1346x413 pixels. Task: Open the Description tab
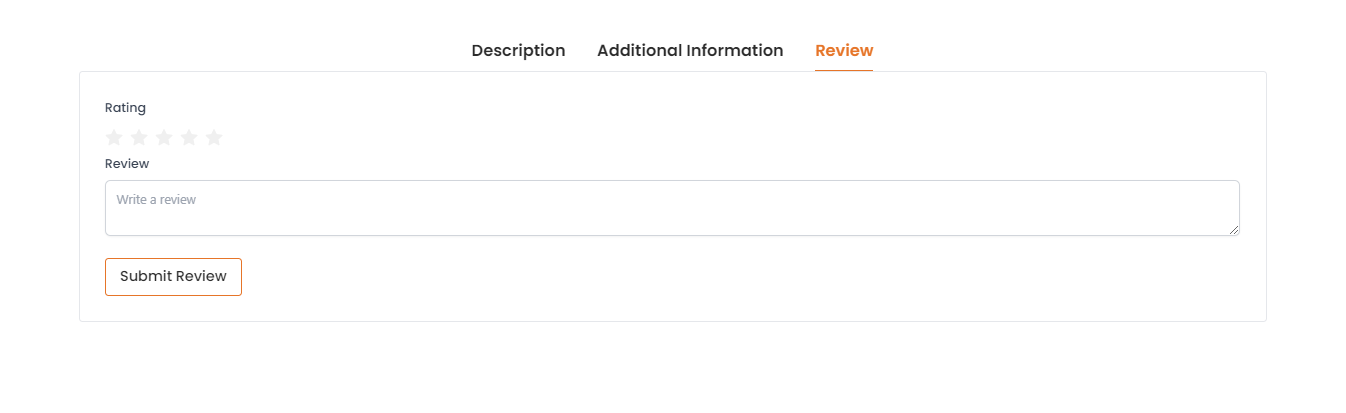(x=518, y=50)
